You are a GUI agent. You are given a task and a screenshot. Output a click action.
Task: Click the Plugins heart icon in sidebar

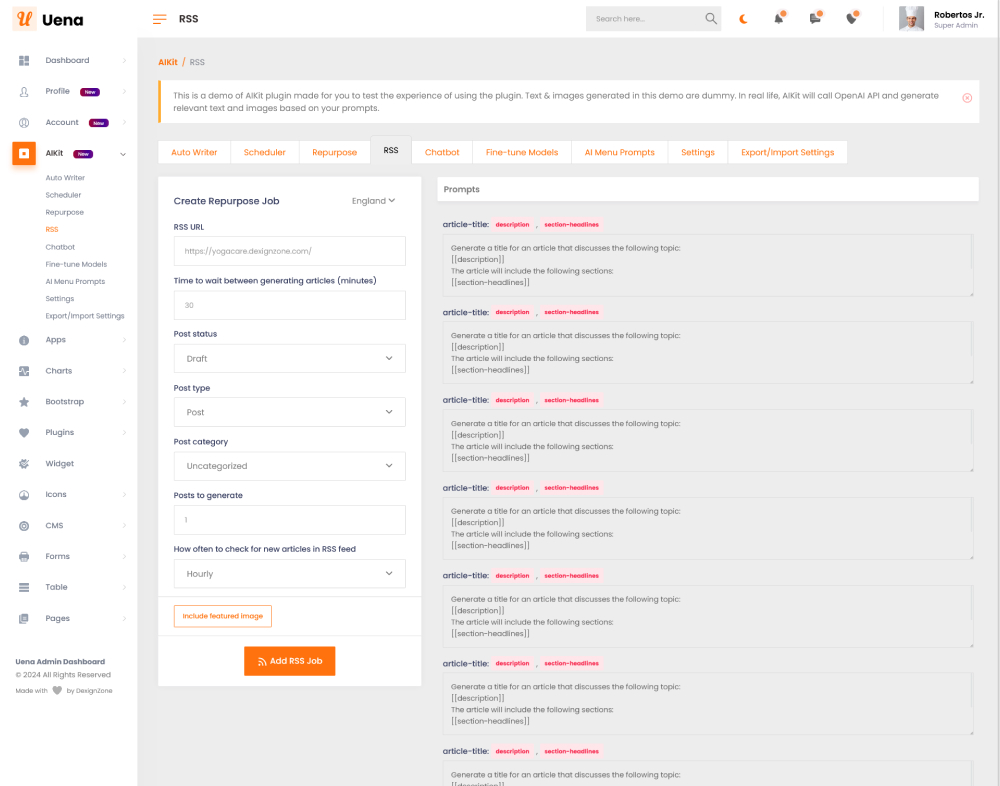tap(24, 433)
